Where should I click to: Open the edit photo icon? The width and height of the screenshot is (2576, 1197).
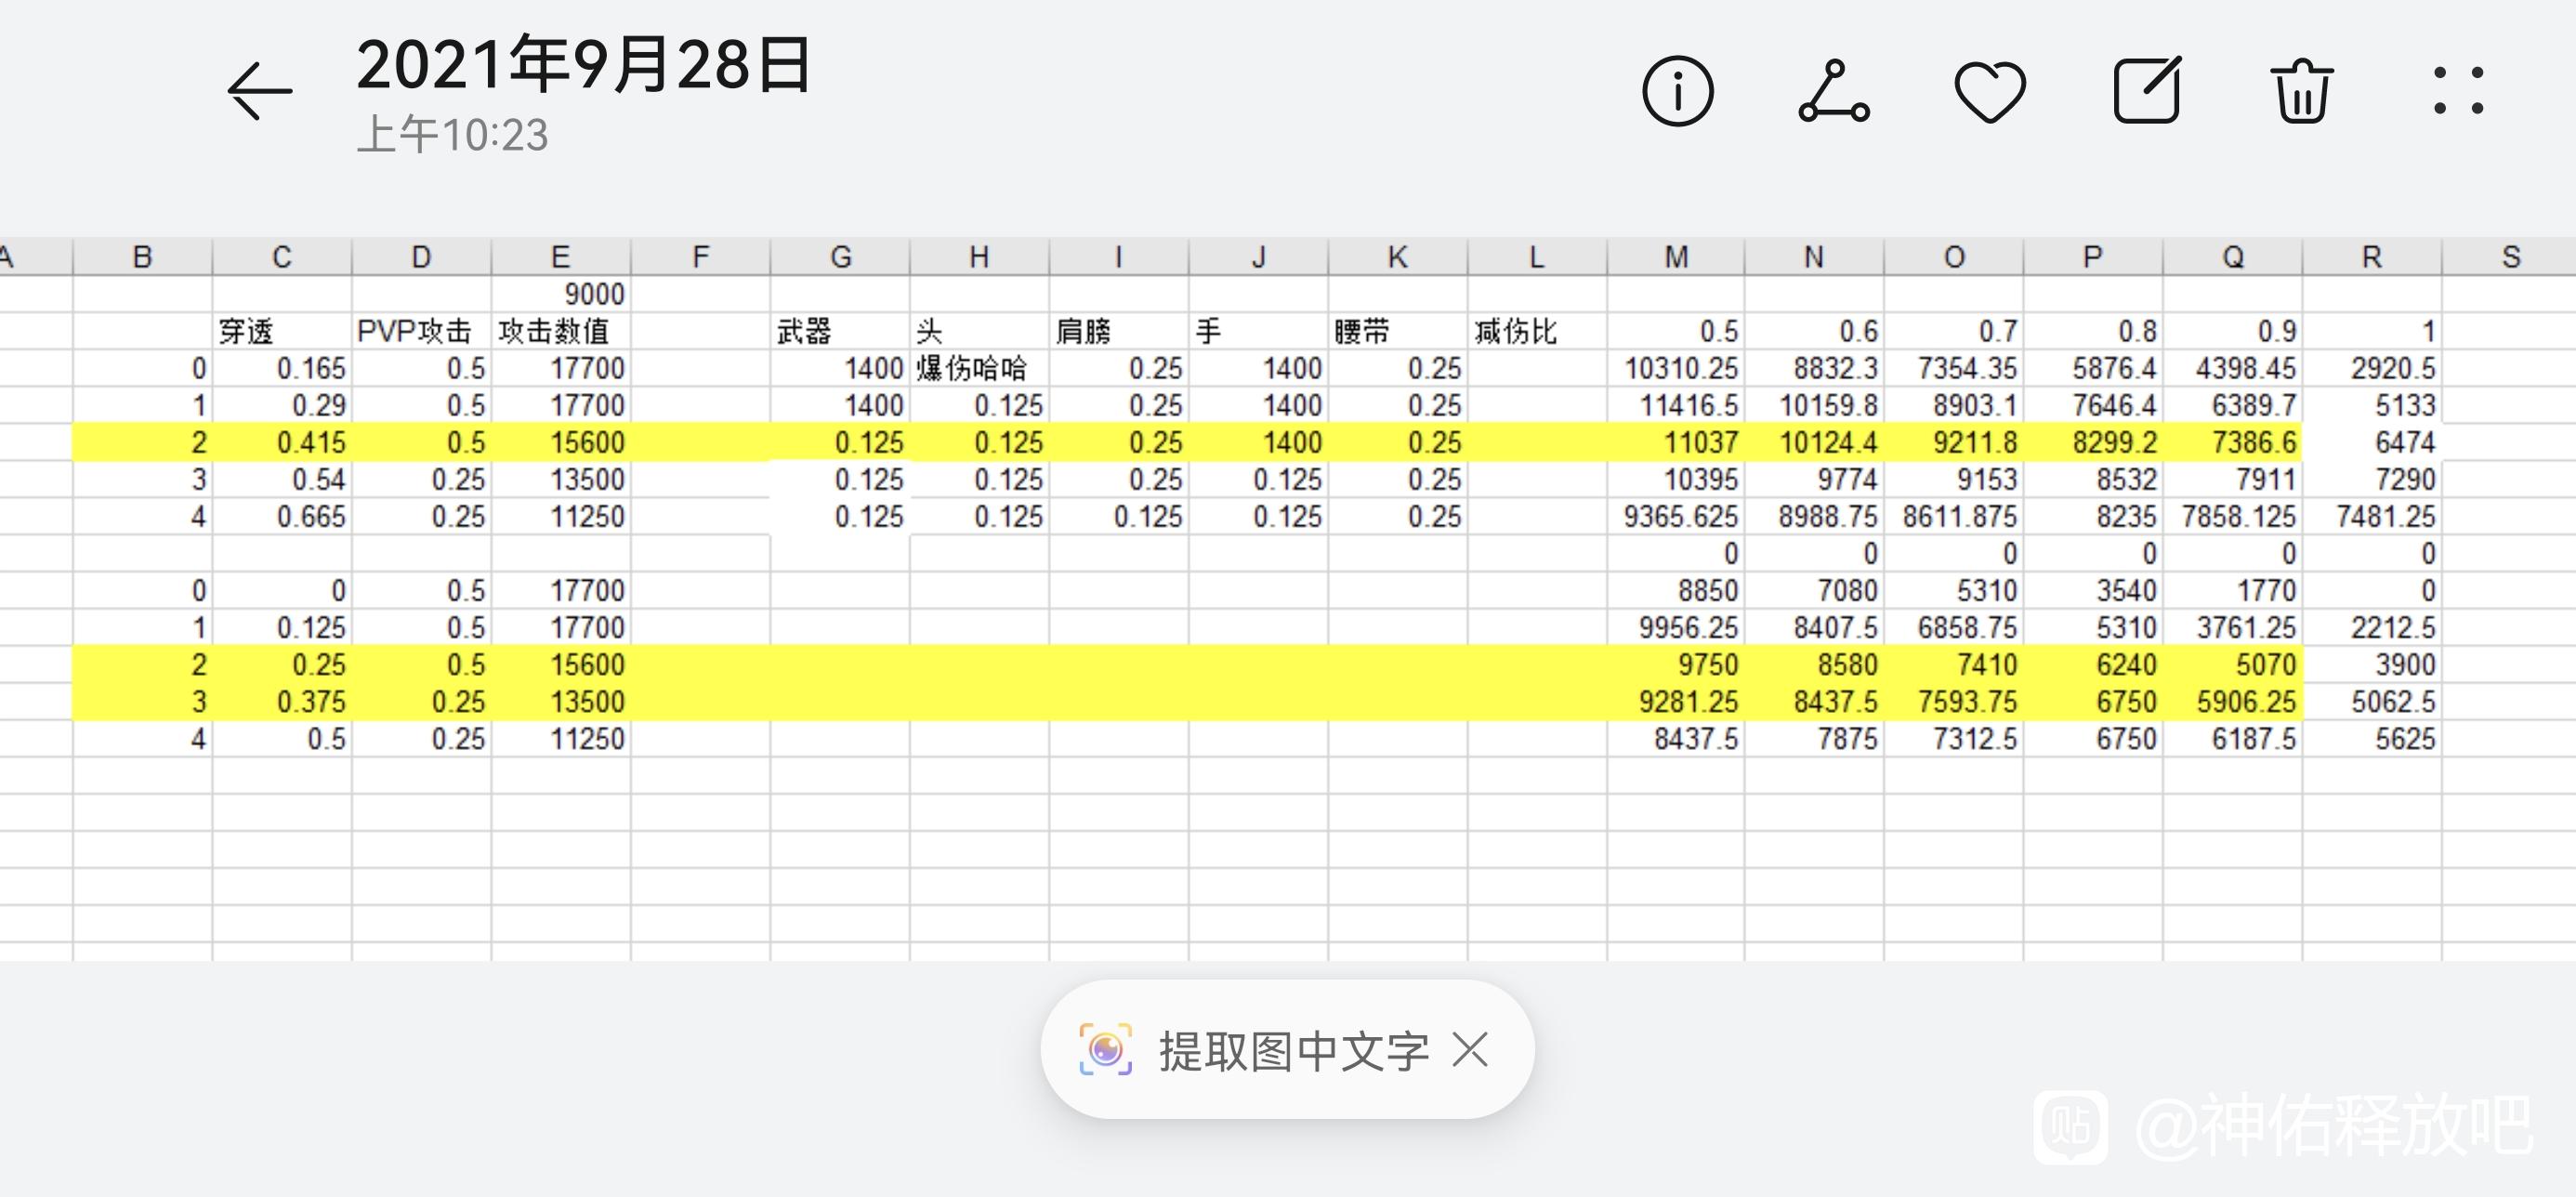[2146, 90]
